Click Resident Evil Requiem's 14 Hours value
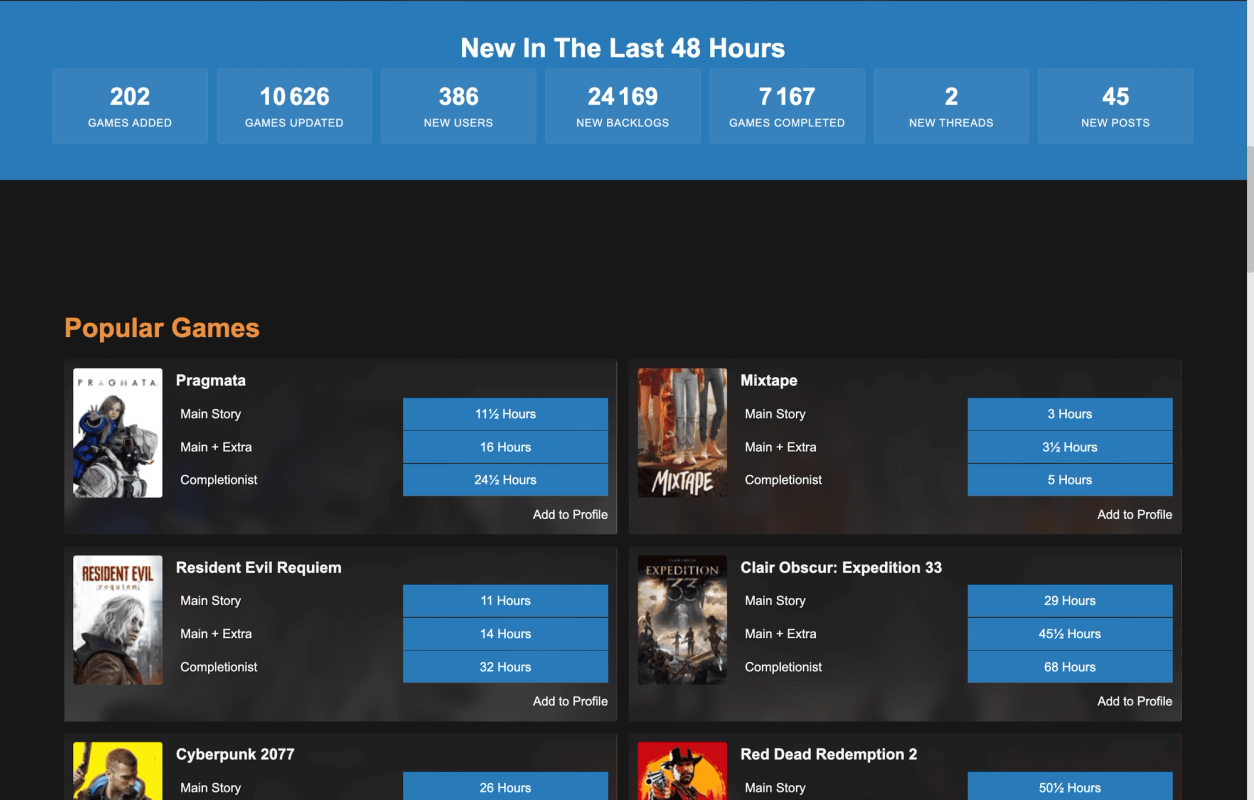The image size is (1254, 800). (506, 634)
